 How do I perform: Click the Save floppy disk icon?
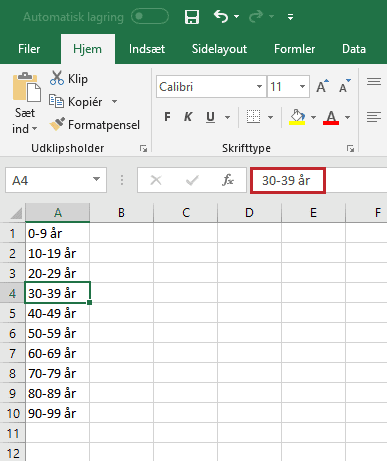pos(192,17)
